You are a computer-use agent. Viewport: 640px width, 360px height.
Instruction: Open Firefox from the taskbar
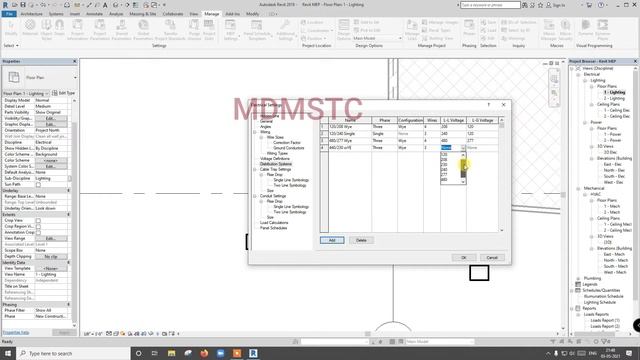pos(204,353)
